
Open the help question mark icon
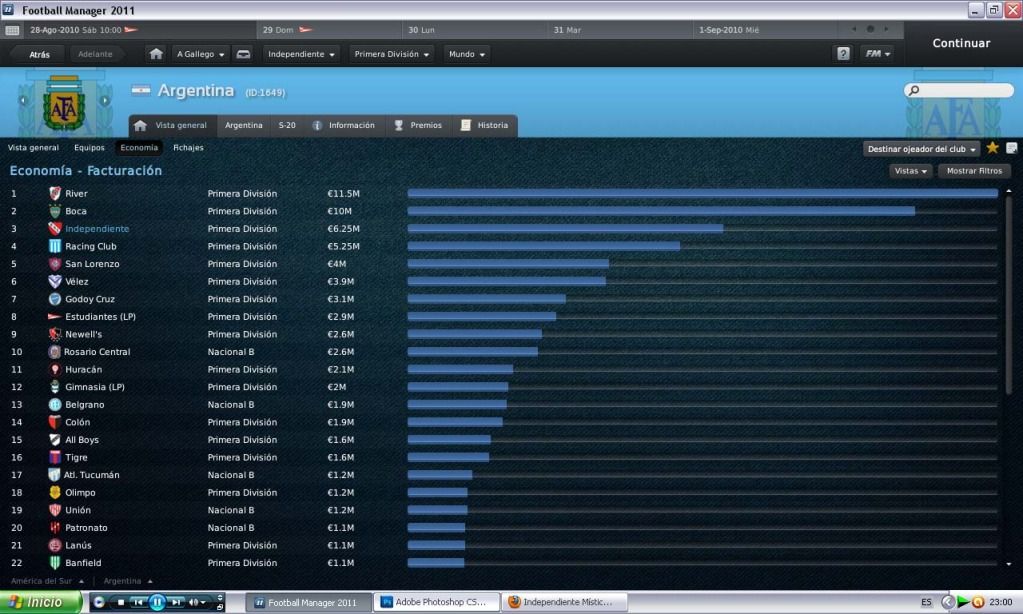click(844, 54)
